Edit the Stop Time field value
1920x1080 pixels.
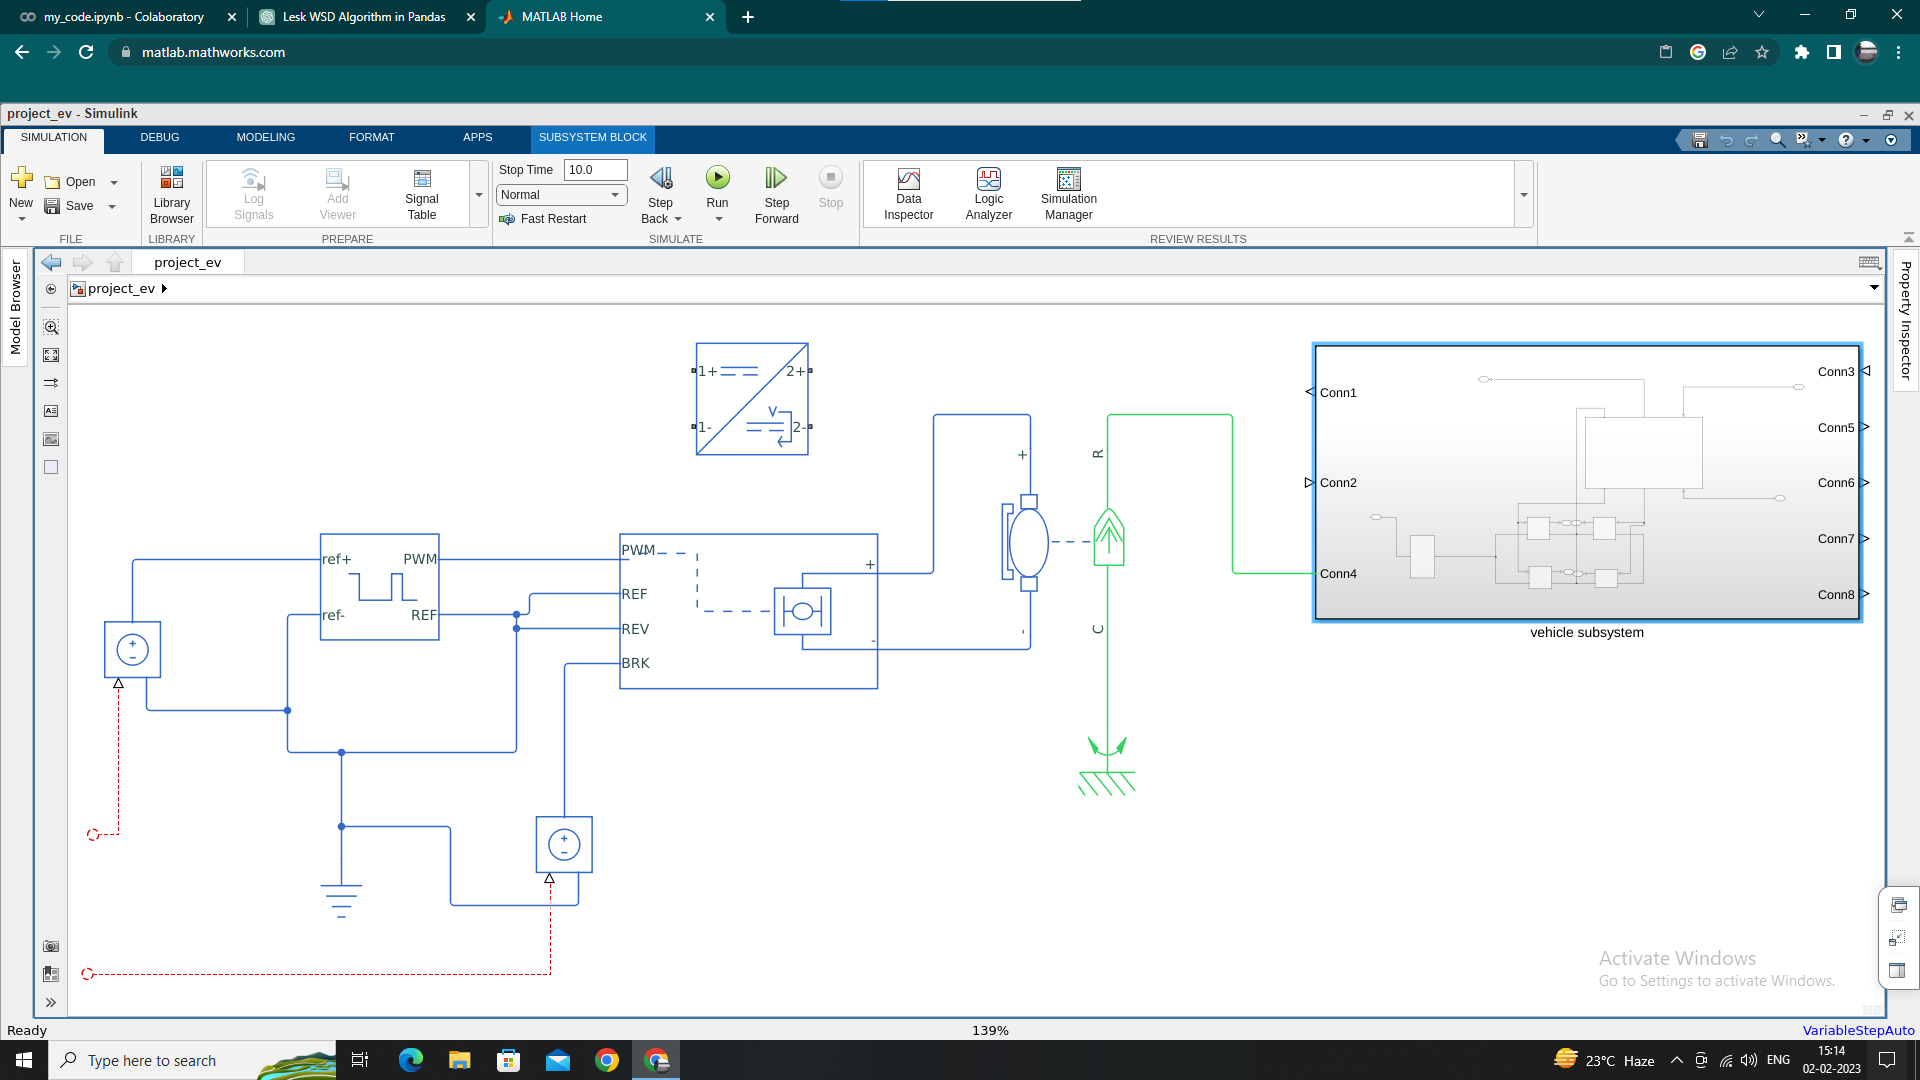point(595,170)
